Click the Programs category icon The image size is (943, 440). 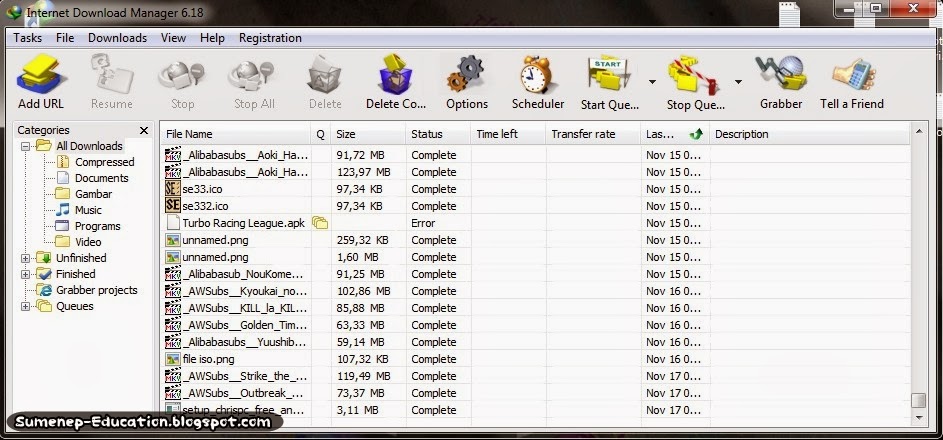63,226
